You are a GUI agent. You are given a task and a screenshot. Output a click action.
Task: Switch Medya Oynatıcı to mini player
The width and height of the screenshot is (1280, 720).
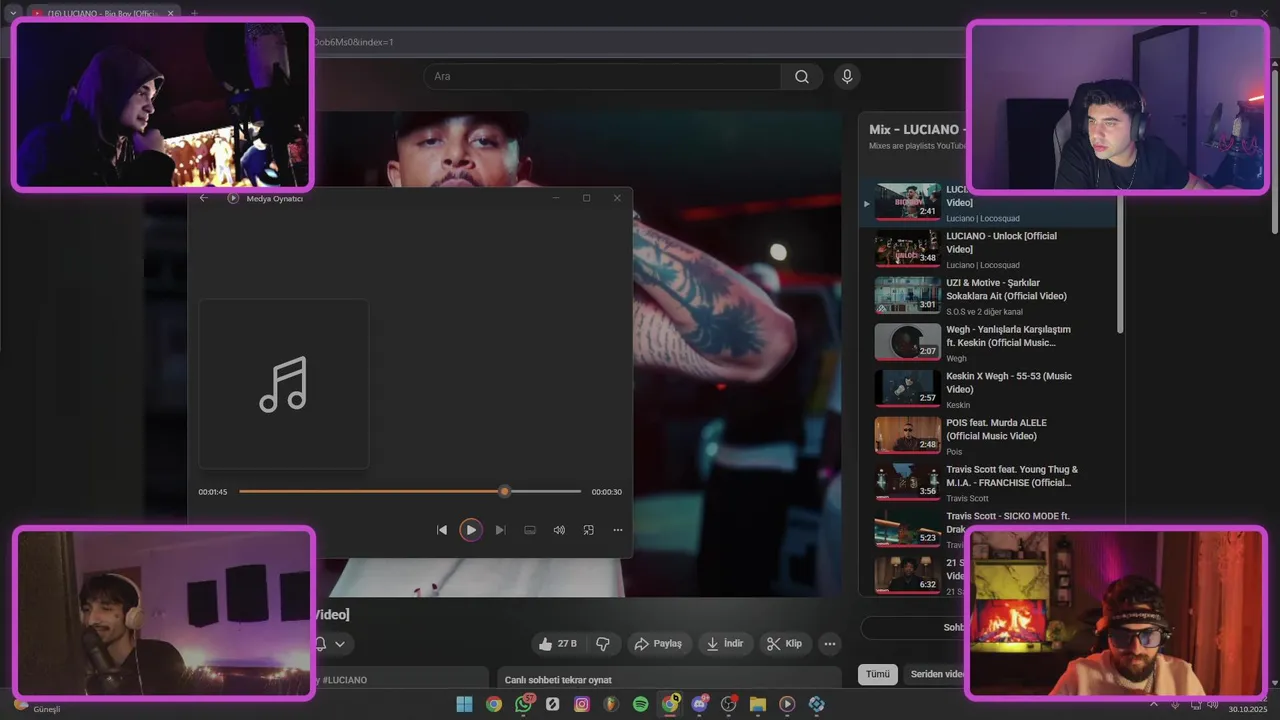tap(588, 530)
